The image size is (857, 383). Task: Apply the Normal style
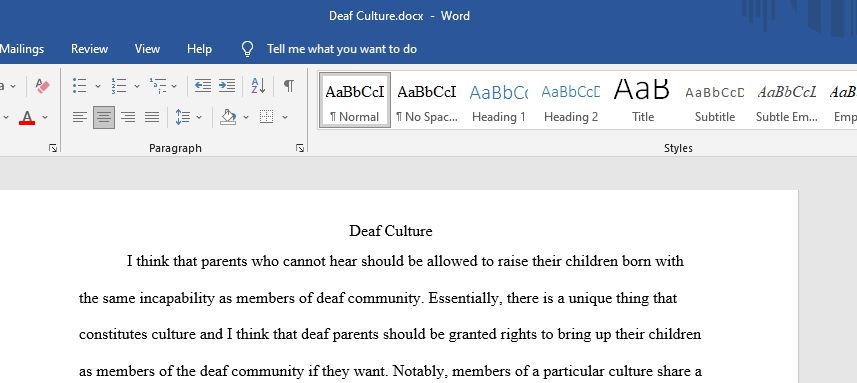[x=355, y=101]
